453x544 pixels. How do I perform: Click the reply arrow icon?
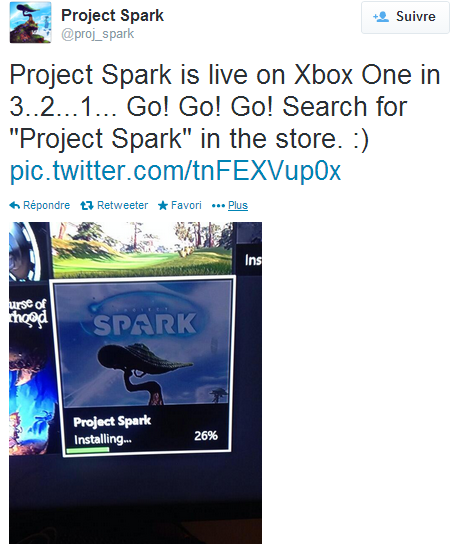tap(15, 205)
